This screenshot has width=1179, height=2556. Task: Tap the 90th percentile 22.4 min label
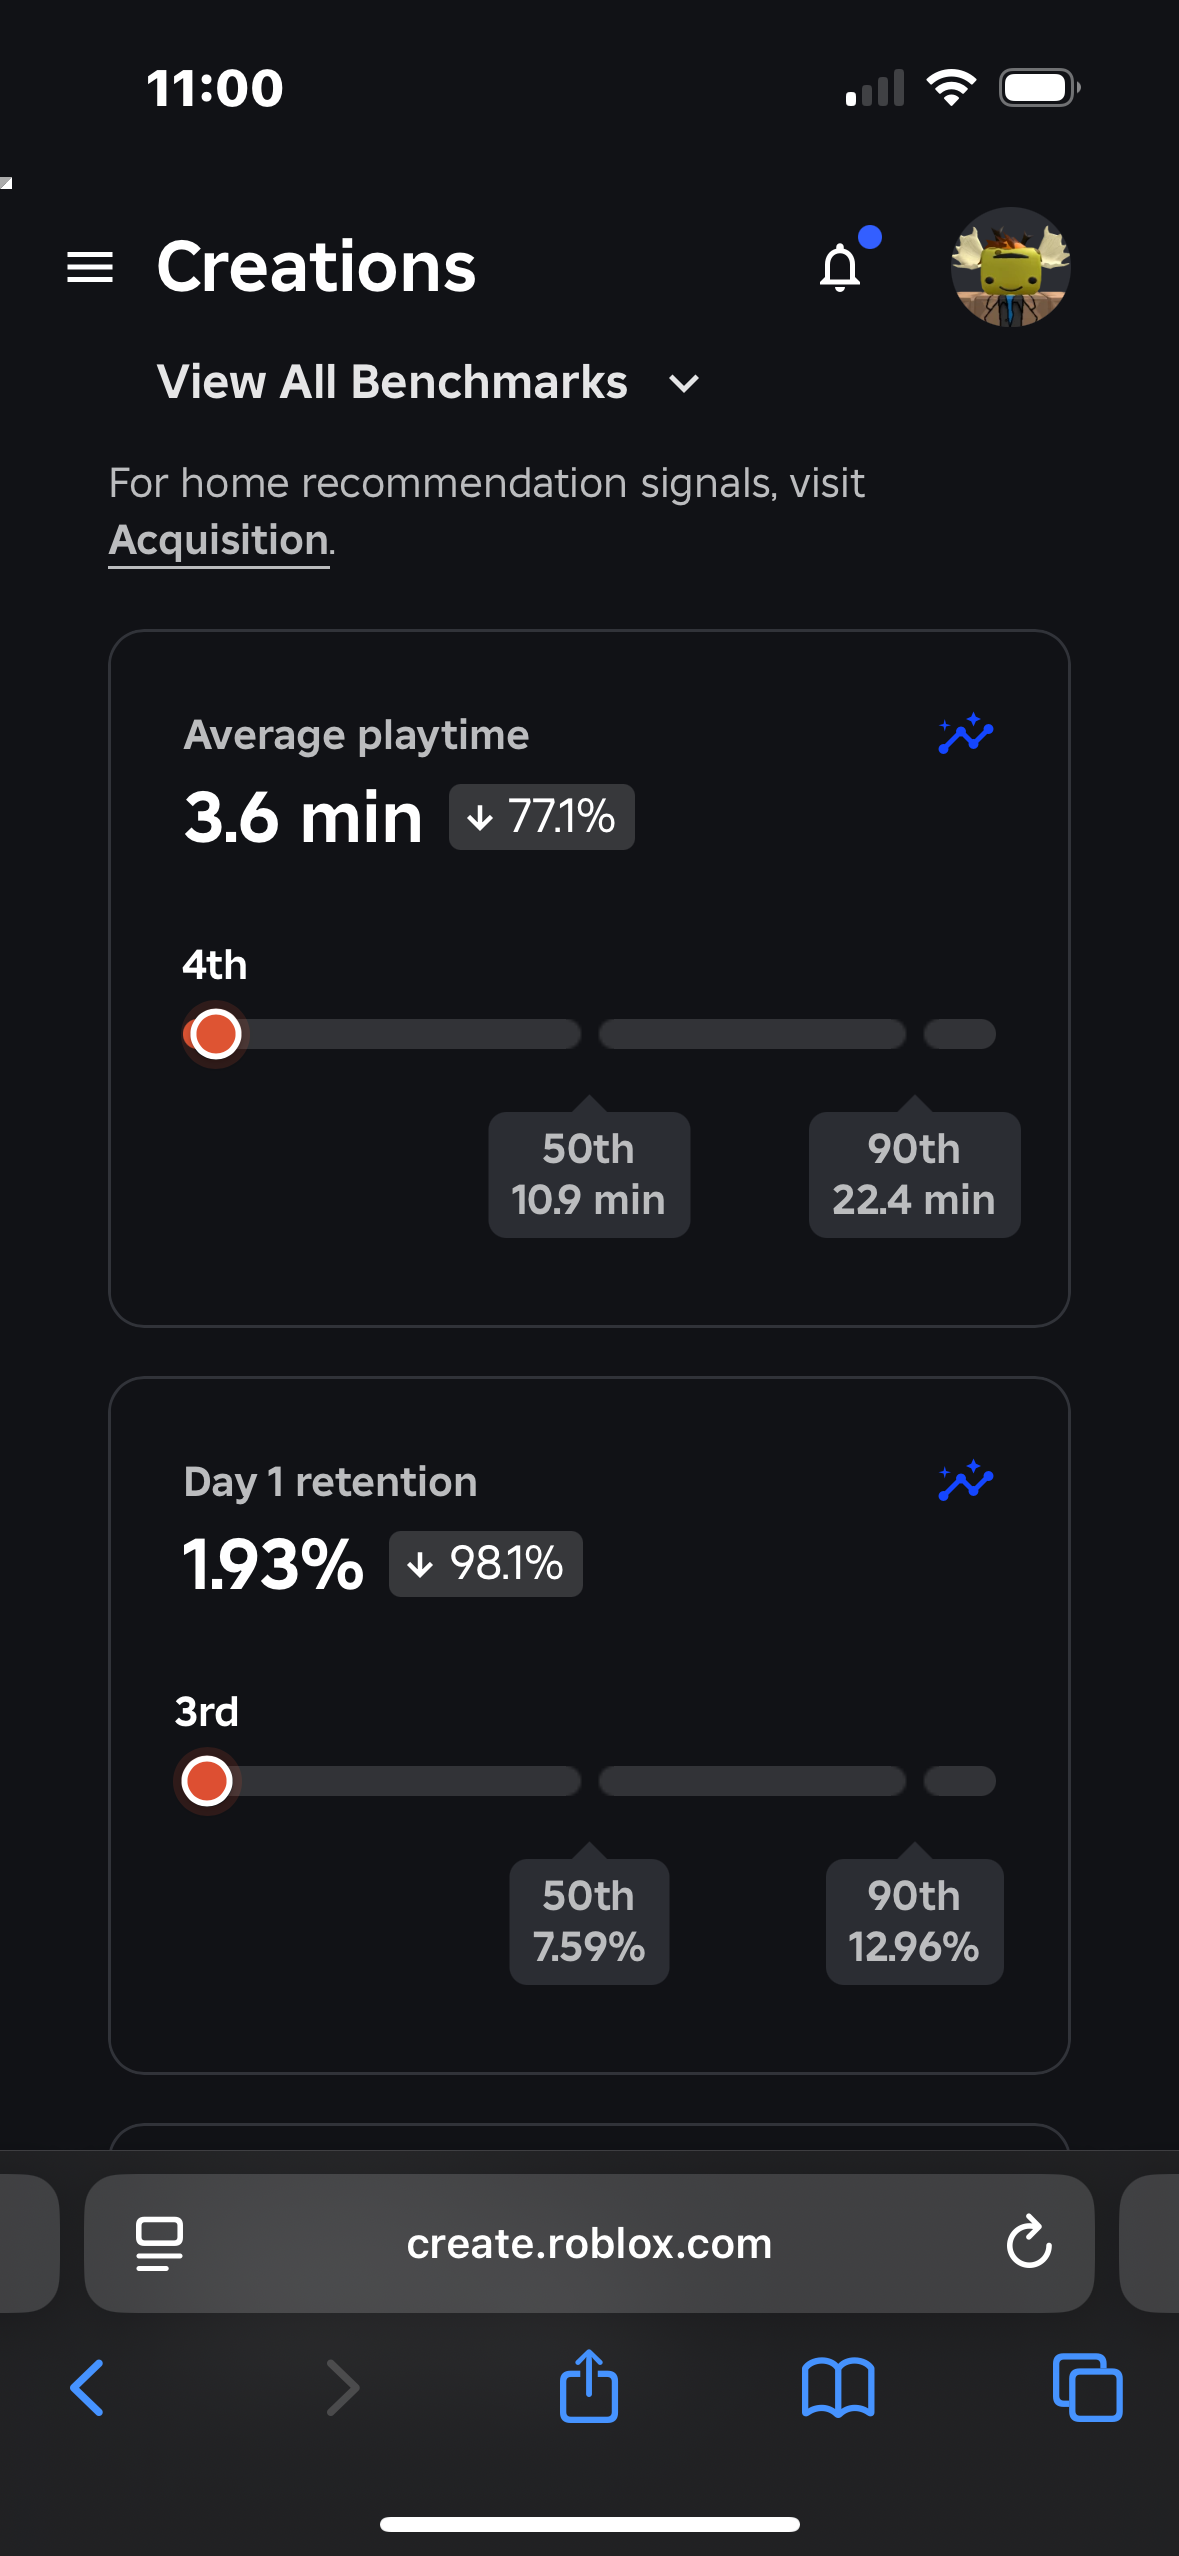point(914,1175)
